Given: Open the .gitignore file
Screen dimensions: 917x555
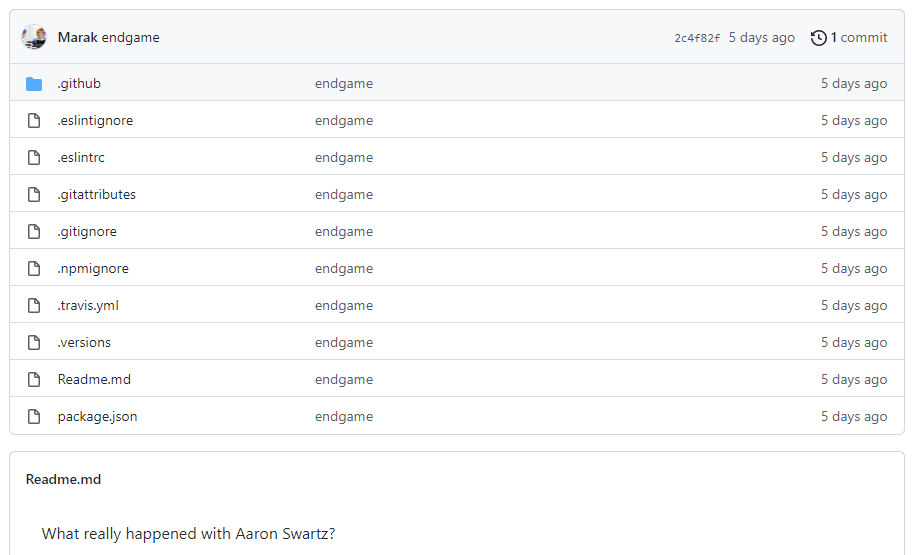Looking at the screenshot, I should [x=87, y=232].
